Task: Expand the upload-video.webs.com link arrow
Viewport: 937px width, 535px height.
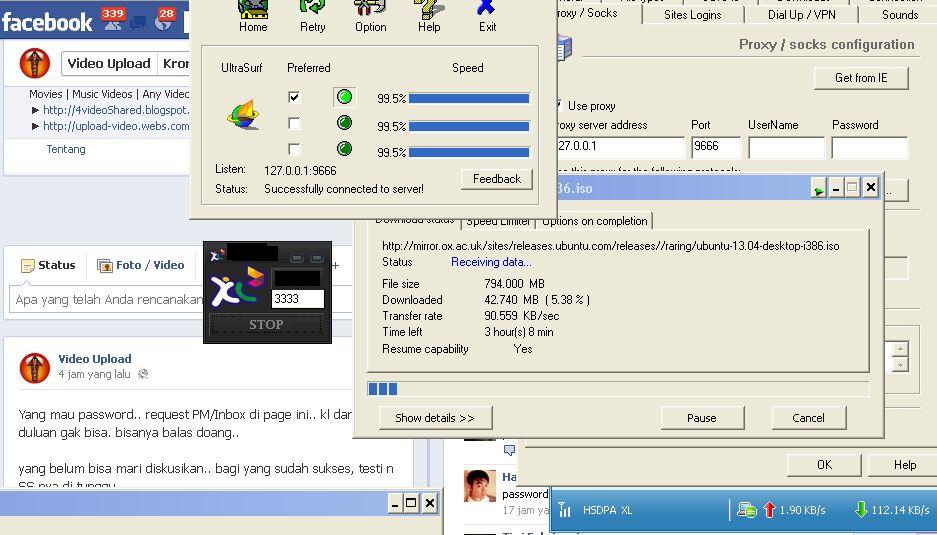Action: [35, 126]
